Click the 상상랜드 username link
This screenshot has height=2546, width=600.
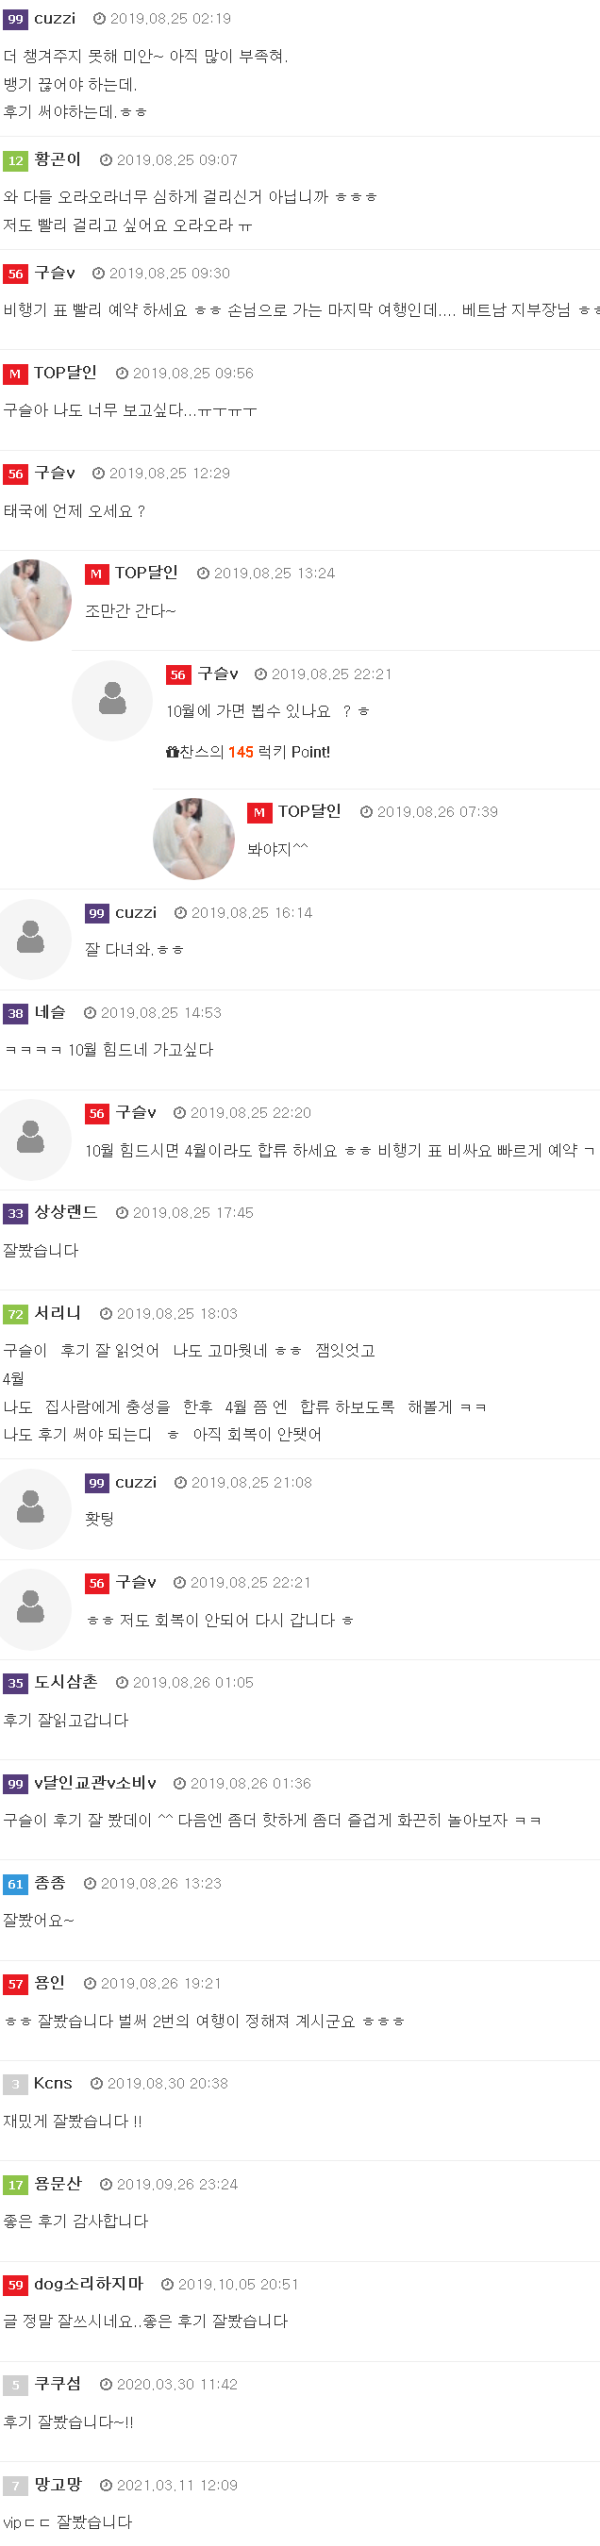(x=66, y=1212)
